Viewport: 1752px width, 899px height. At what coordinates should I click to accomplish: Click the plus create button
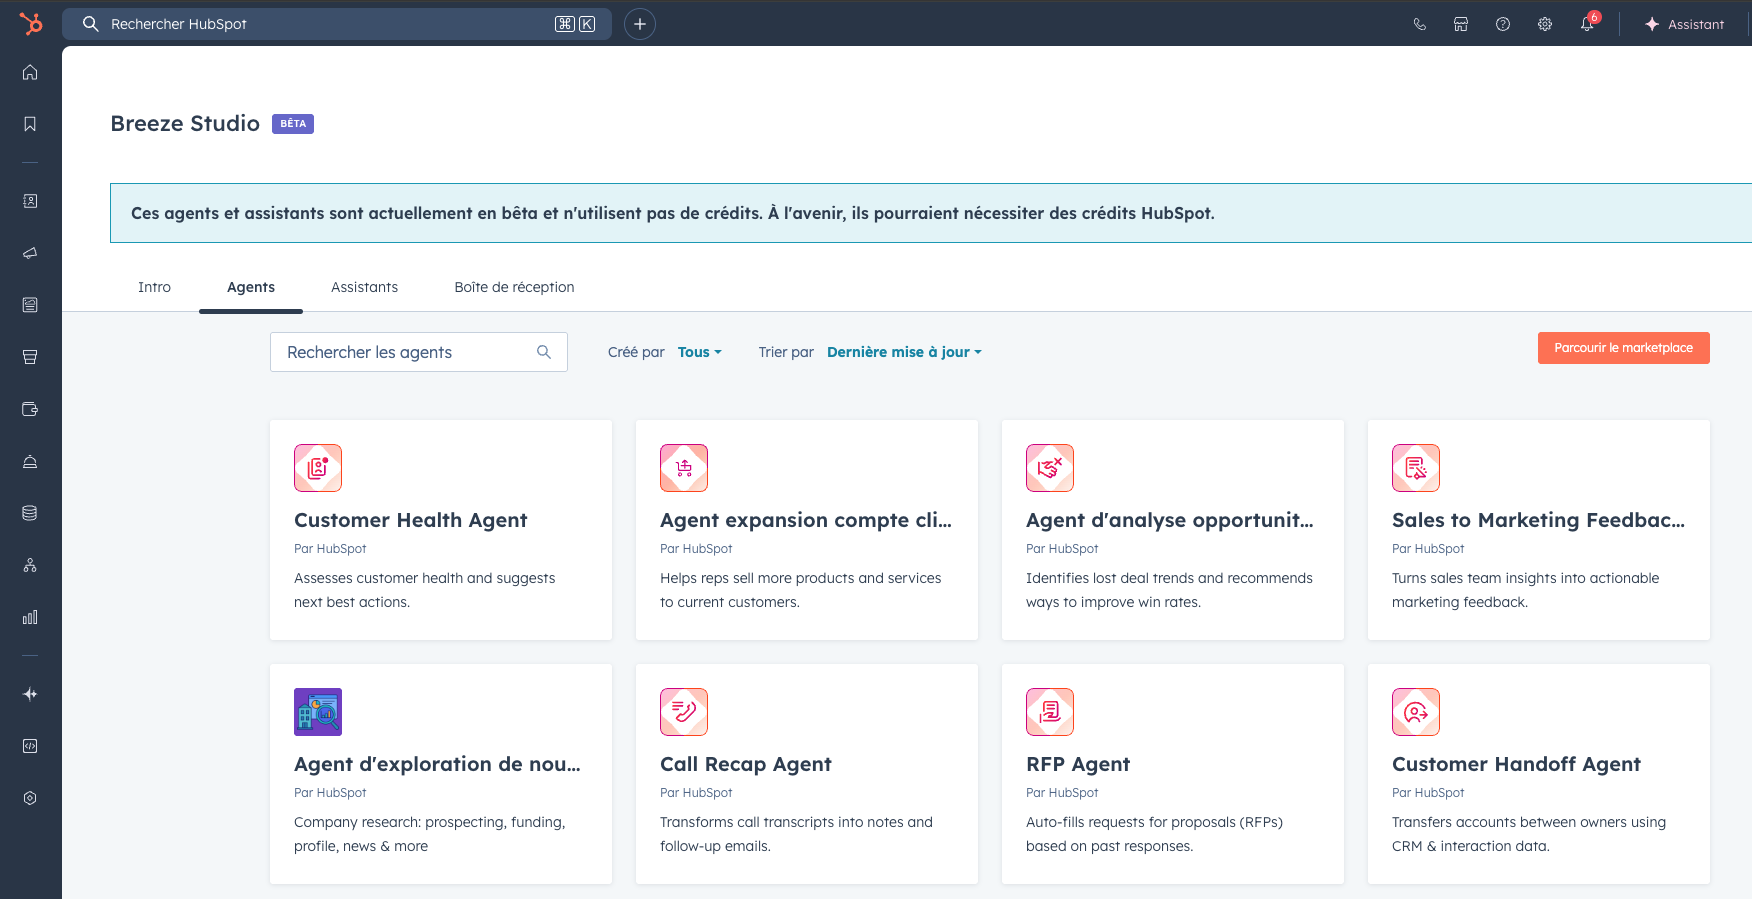pos(640,24)
